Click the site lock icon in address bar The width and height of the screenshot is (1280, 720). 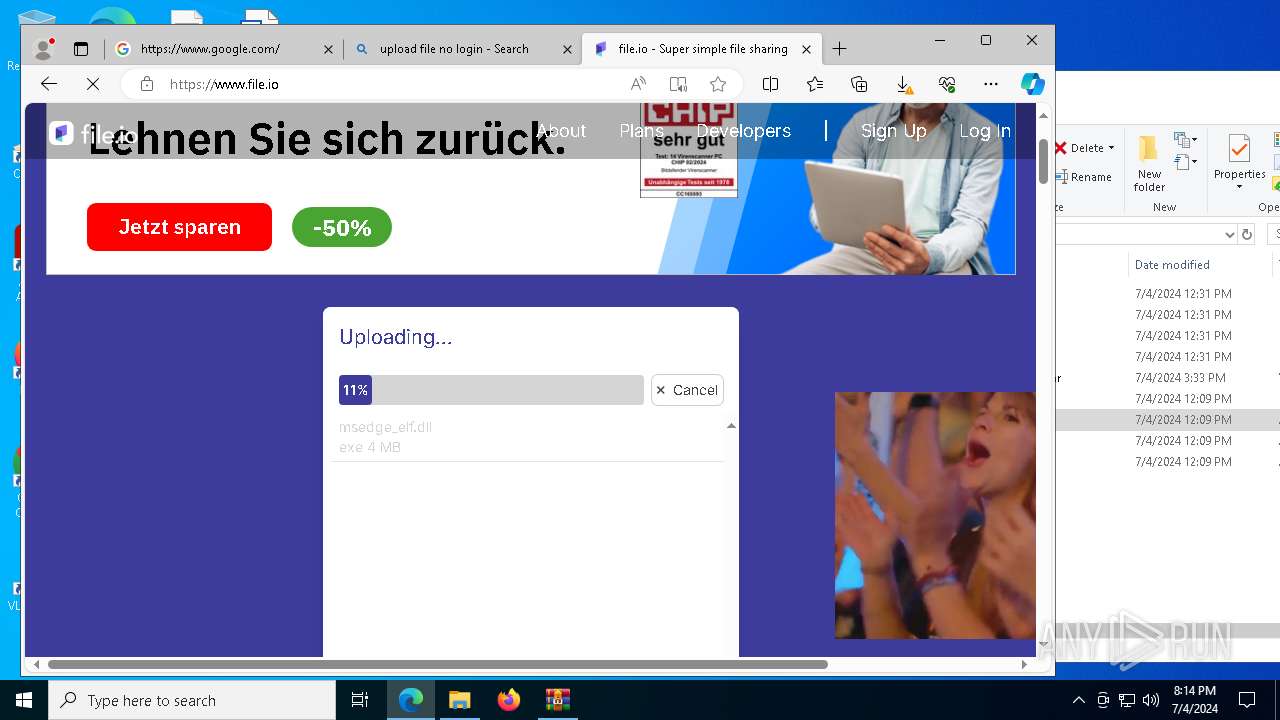(147, 84)
